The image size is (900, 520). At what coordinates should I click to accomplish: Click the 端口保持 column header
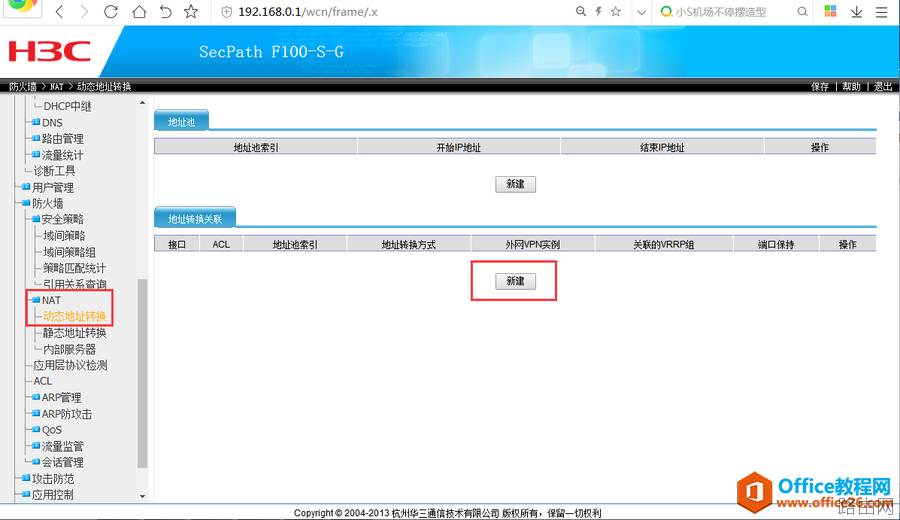pos(776,245)
